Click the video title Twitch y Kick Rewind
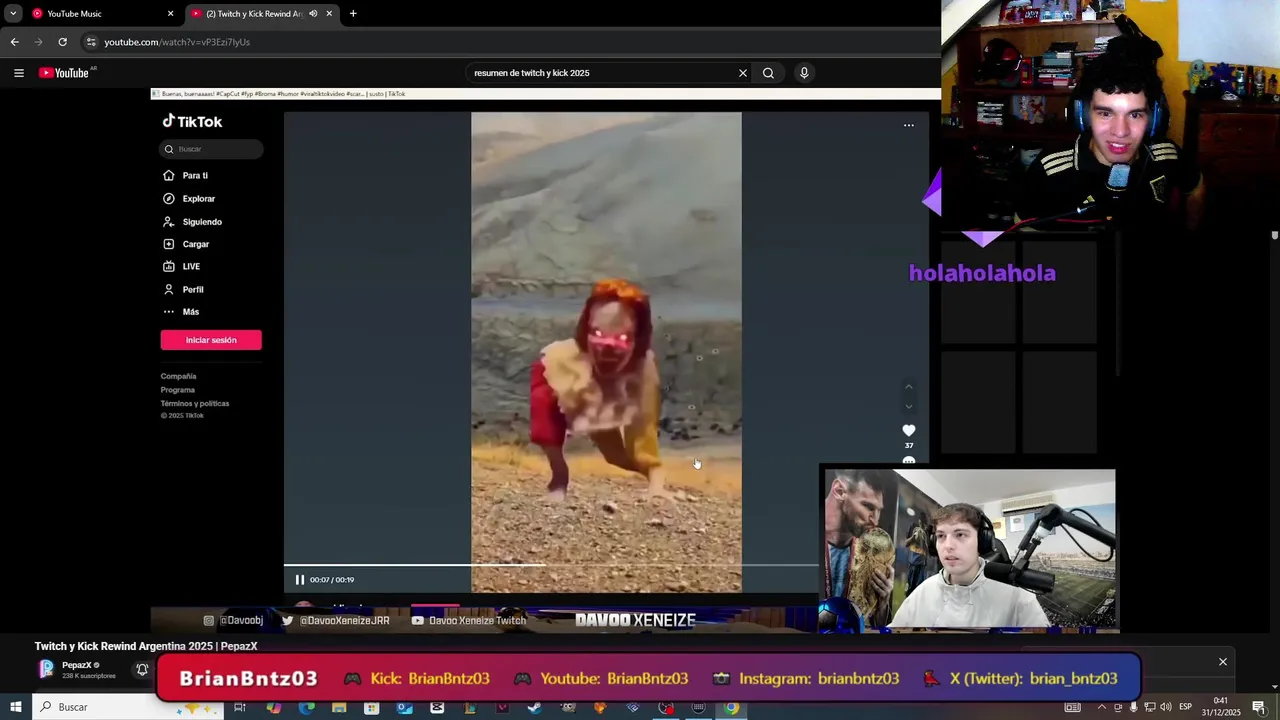 click(146, 646)
